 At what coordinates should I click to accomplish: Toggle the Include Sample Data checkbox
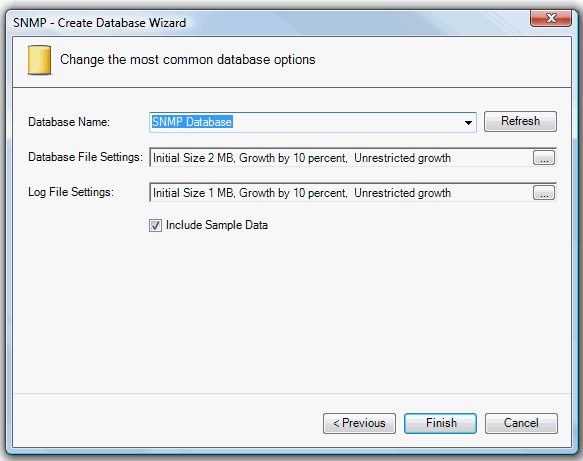coord(155,225)
